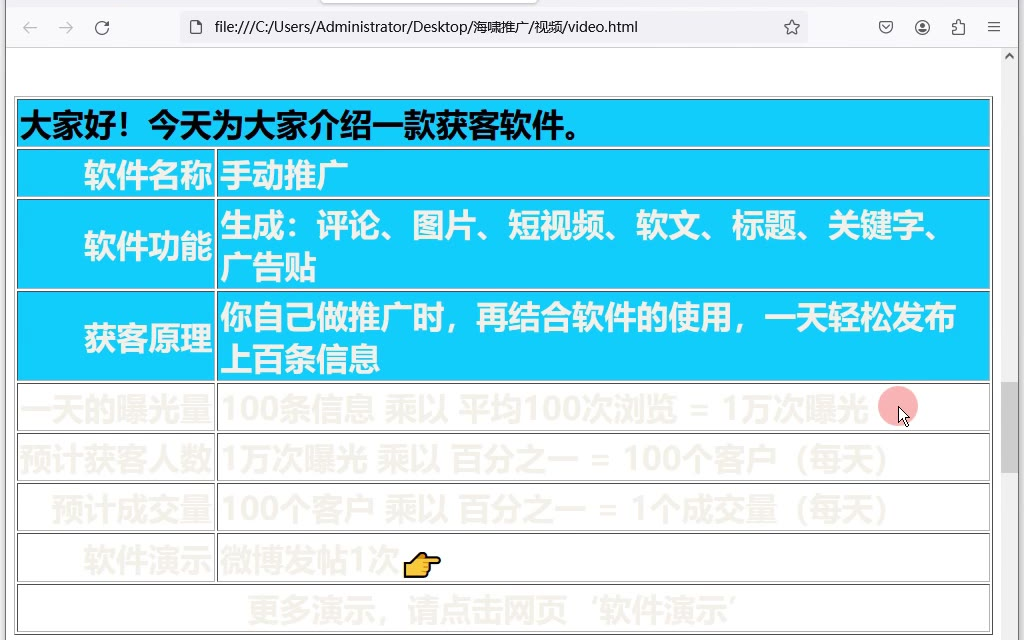Click the label 软件名称

coord(148,174)
